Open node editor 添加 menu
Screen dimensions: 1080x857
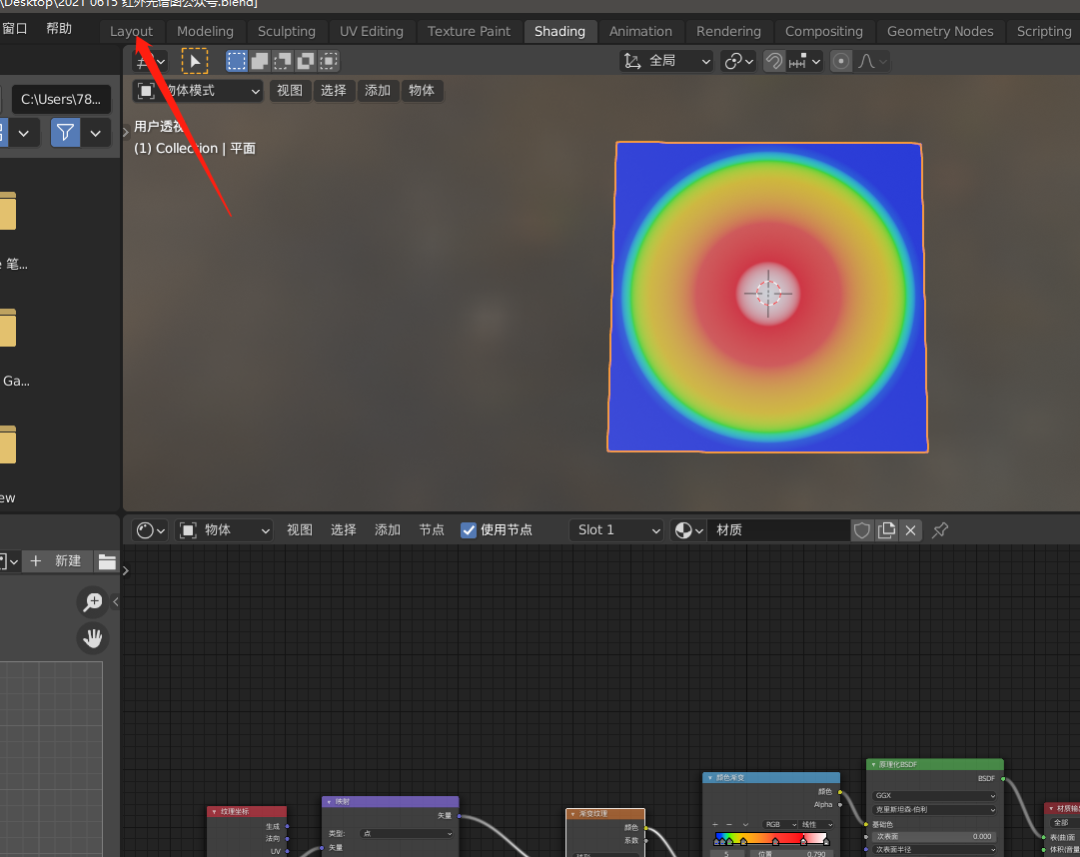coord(387,530)
